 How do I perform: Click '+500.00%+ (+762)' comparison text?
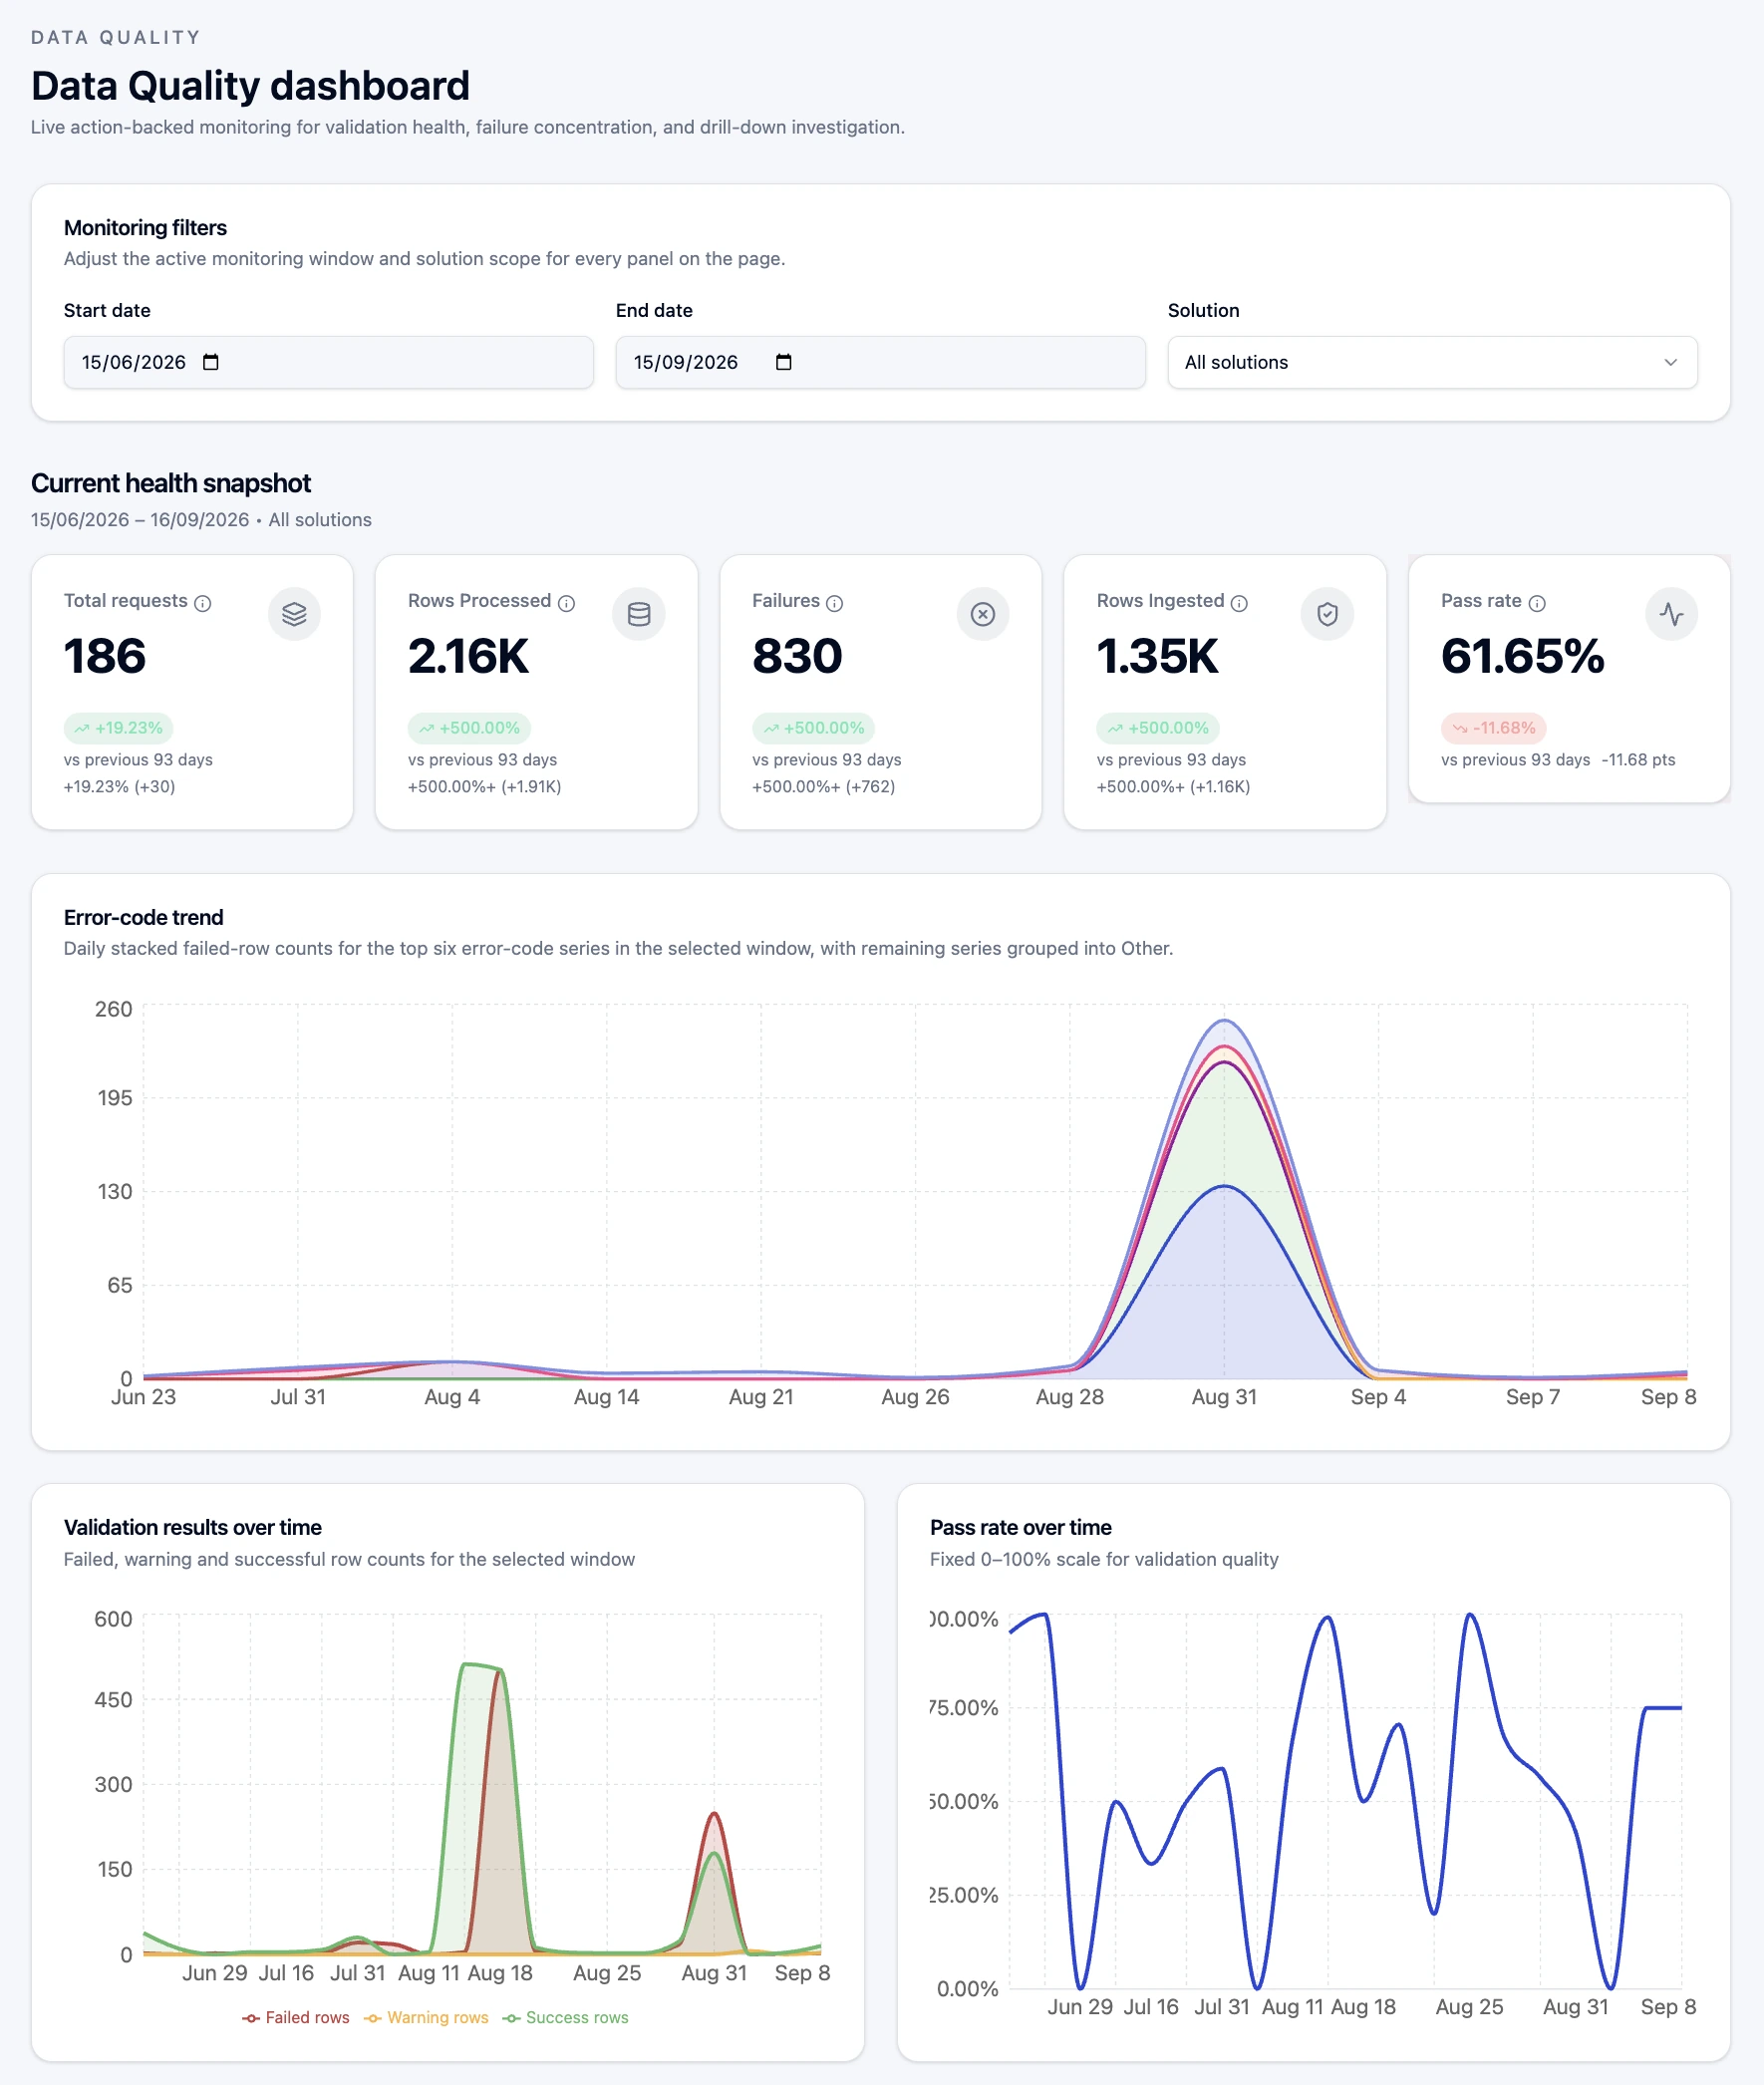click(x=823, y=787)
